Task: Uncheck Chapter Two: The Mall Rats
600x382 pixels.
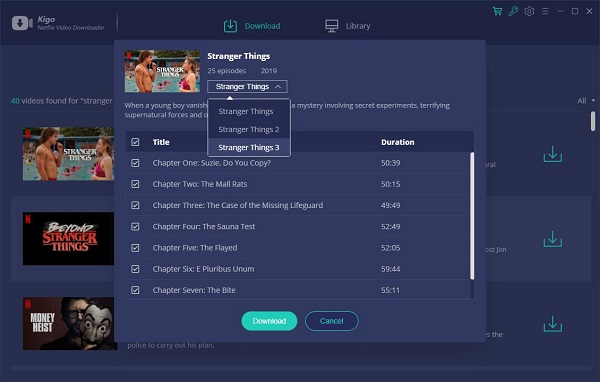Action: 135,184
